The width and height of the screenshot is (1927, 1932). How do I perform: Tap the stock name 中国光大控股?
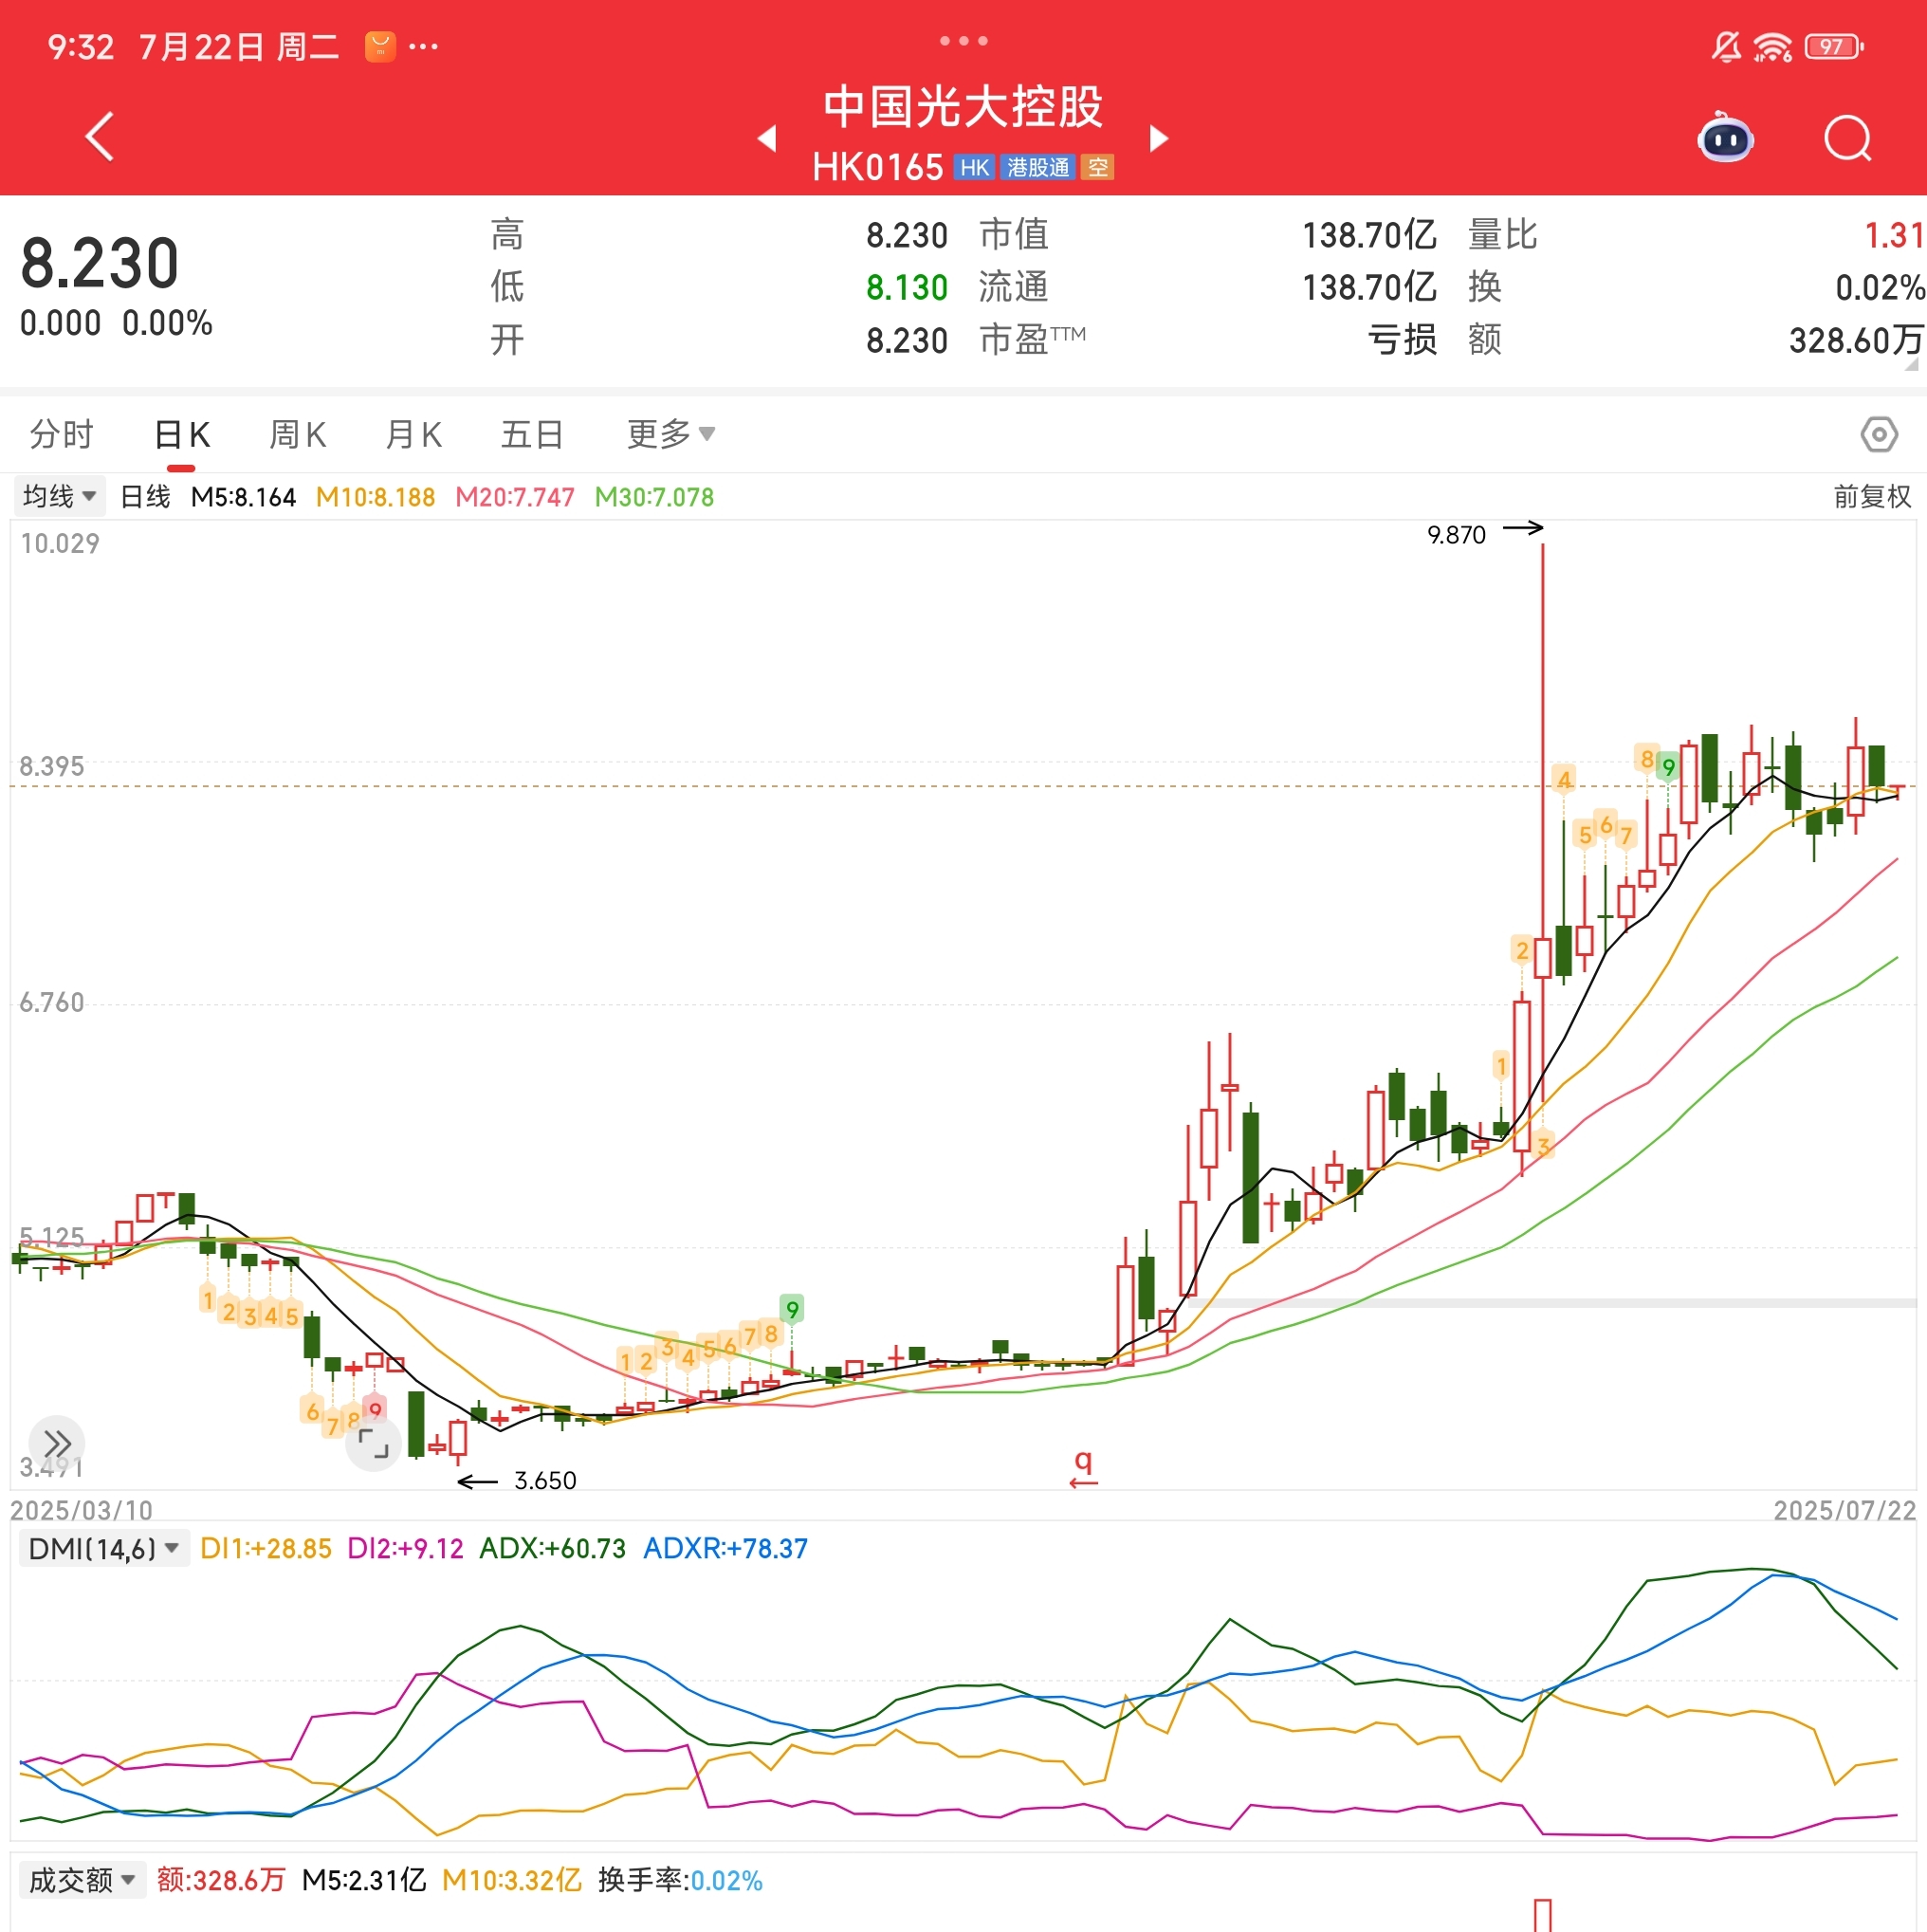tap(963, 107)
